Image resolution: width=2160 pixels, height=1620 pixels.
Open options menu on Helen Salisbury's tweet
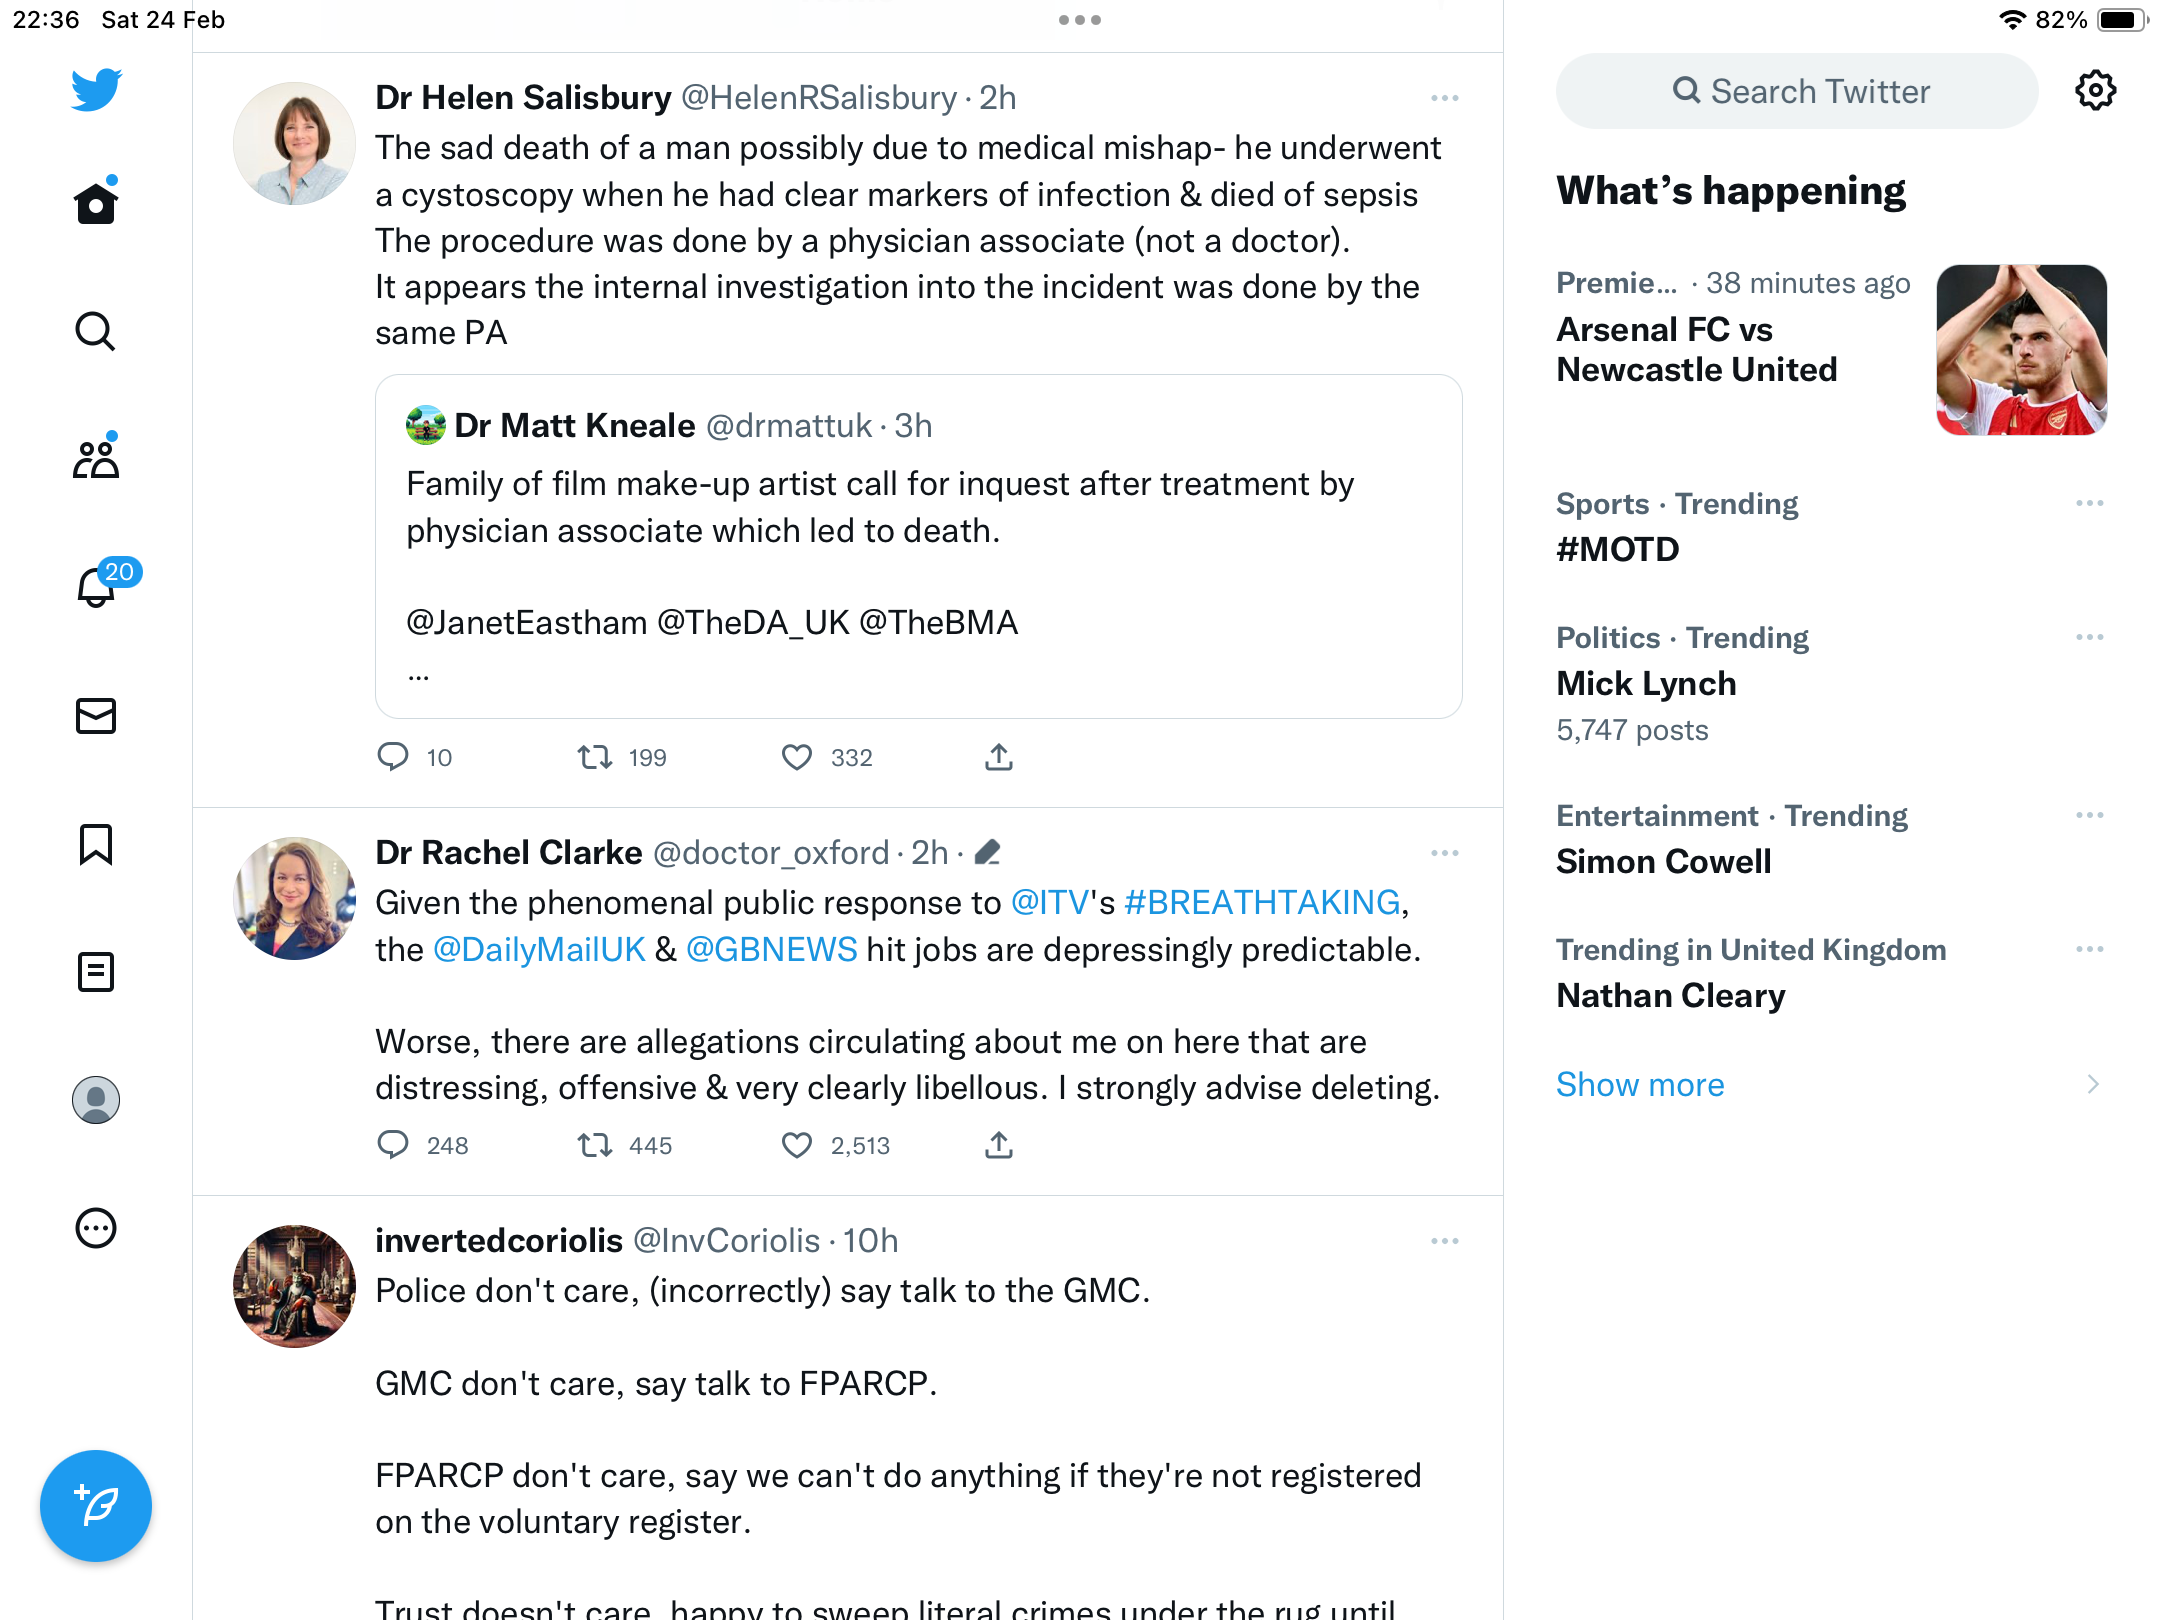pos(1445,98)
